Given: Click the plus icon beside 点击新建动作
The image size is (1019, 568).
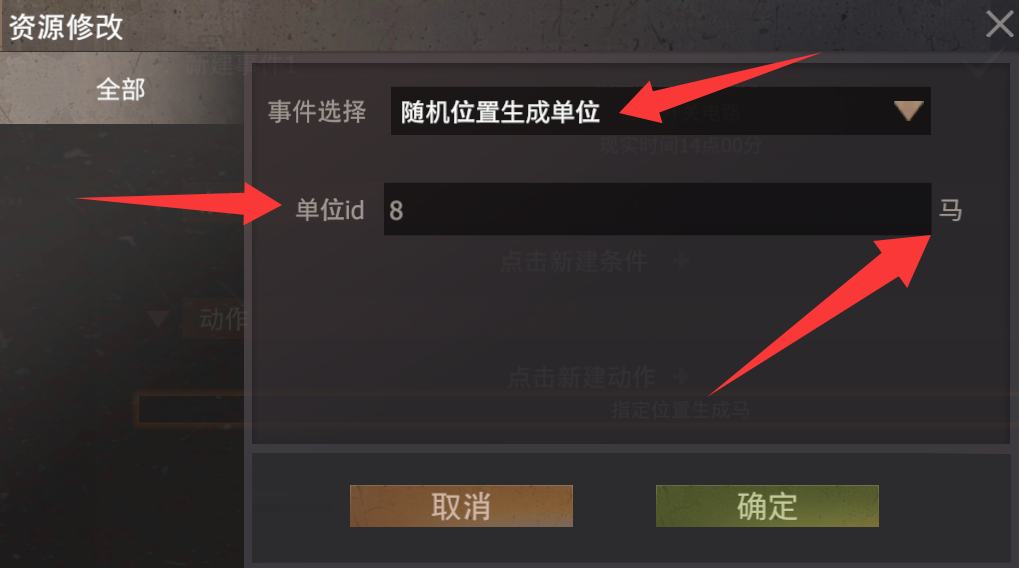Looking at the screenshot, I should pyautogui.click(x=681, y=376).
